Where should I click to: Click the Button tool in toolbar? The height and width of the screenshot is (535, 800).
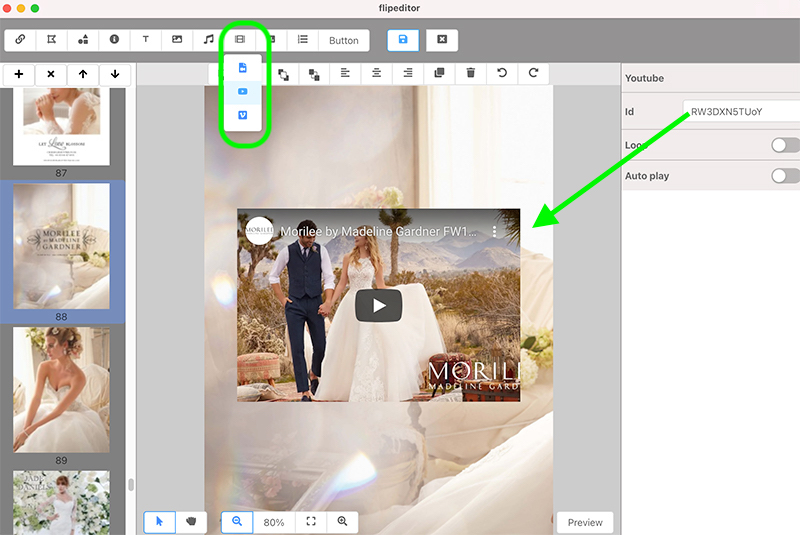coord(343,40)
